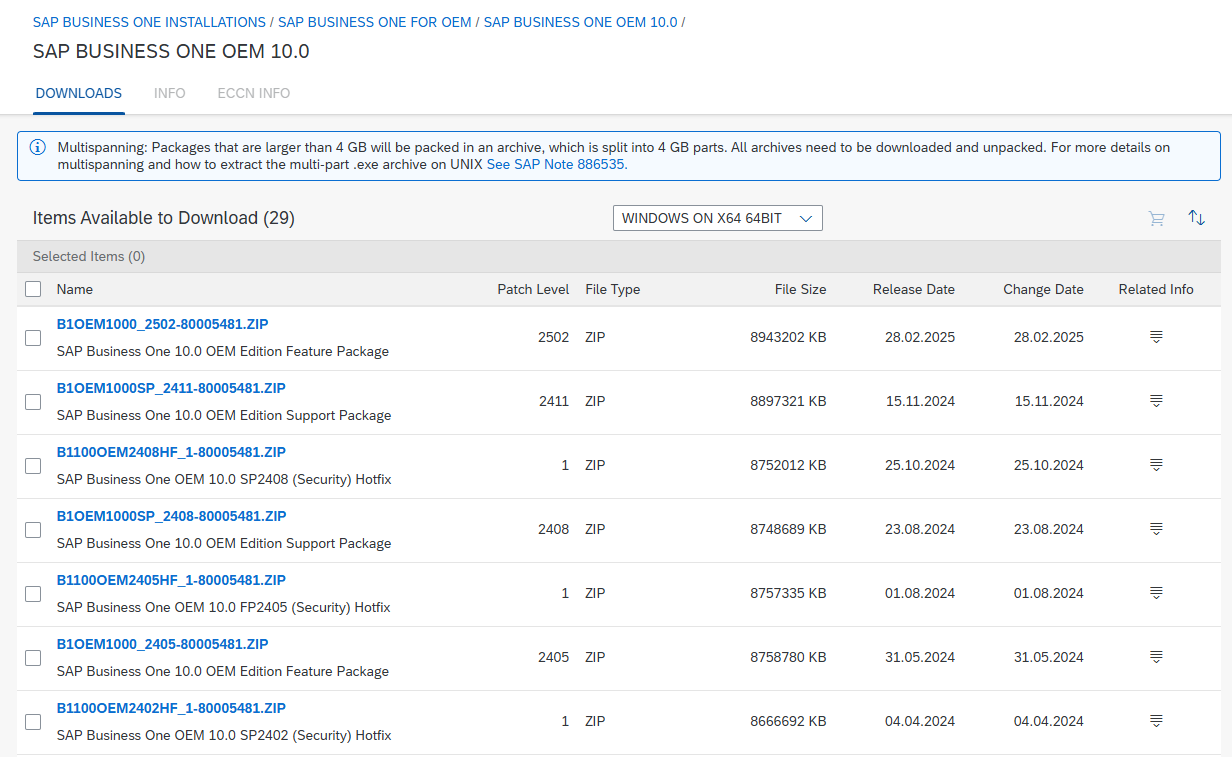Check the B1100OEM2408HF_1-80005481.ZIP row checkbox
Image resolution: width=1232 pixels, height=757 pixels.
point(33,466)
